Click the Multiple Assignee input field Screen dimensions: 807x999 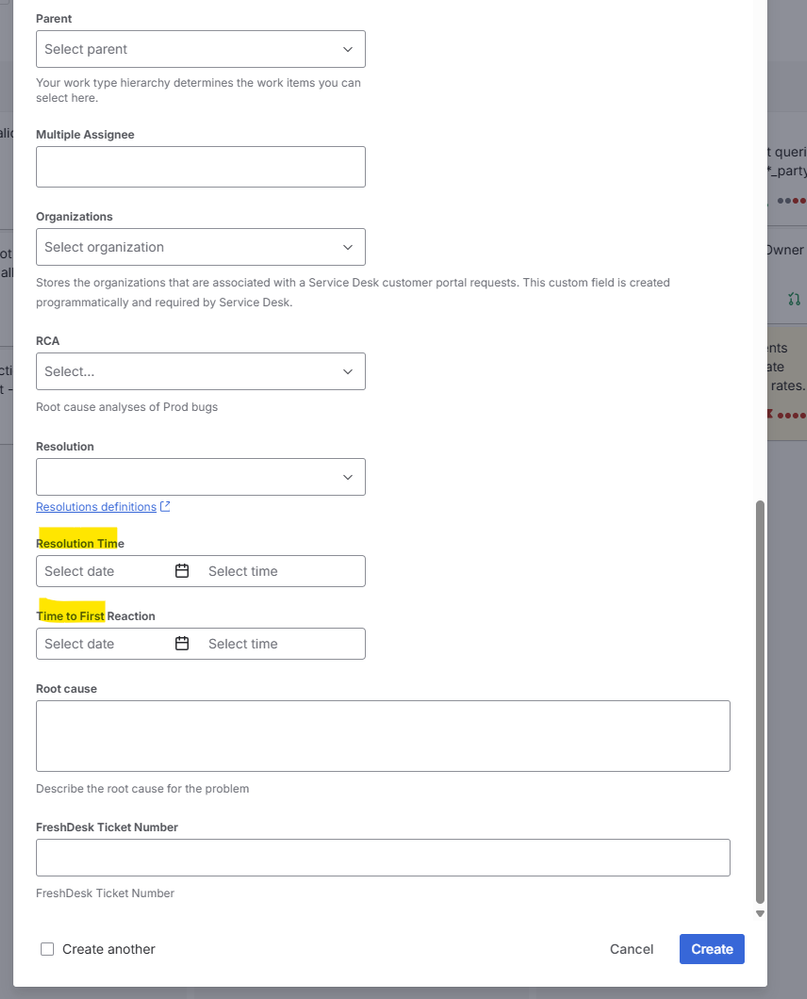201,167
